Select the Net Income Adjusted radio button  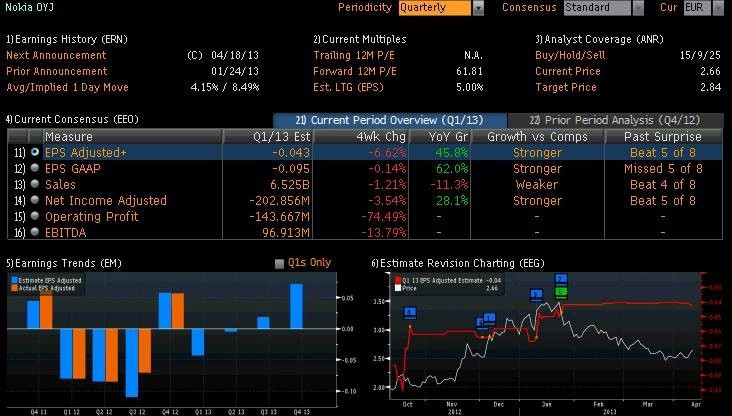(35, 200)
